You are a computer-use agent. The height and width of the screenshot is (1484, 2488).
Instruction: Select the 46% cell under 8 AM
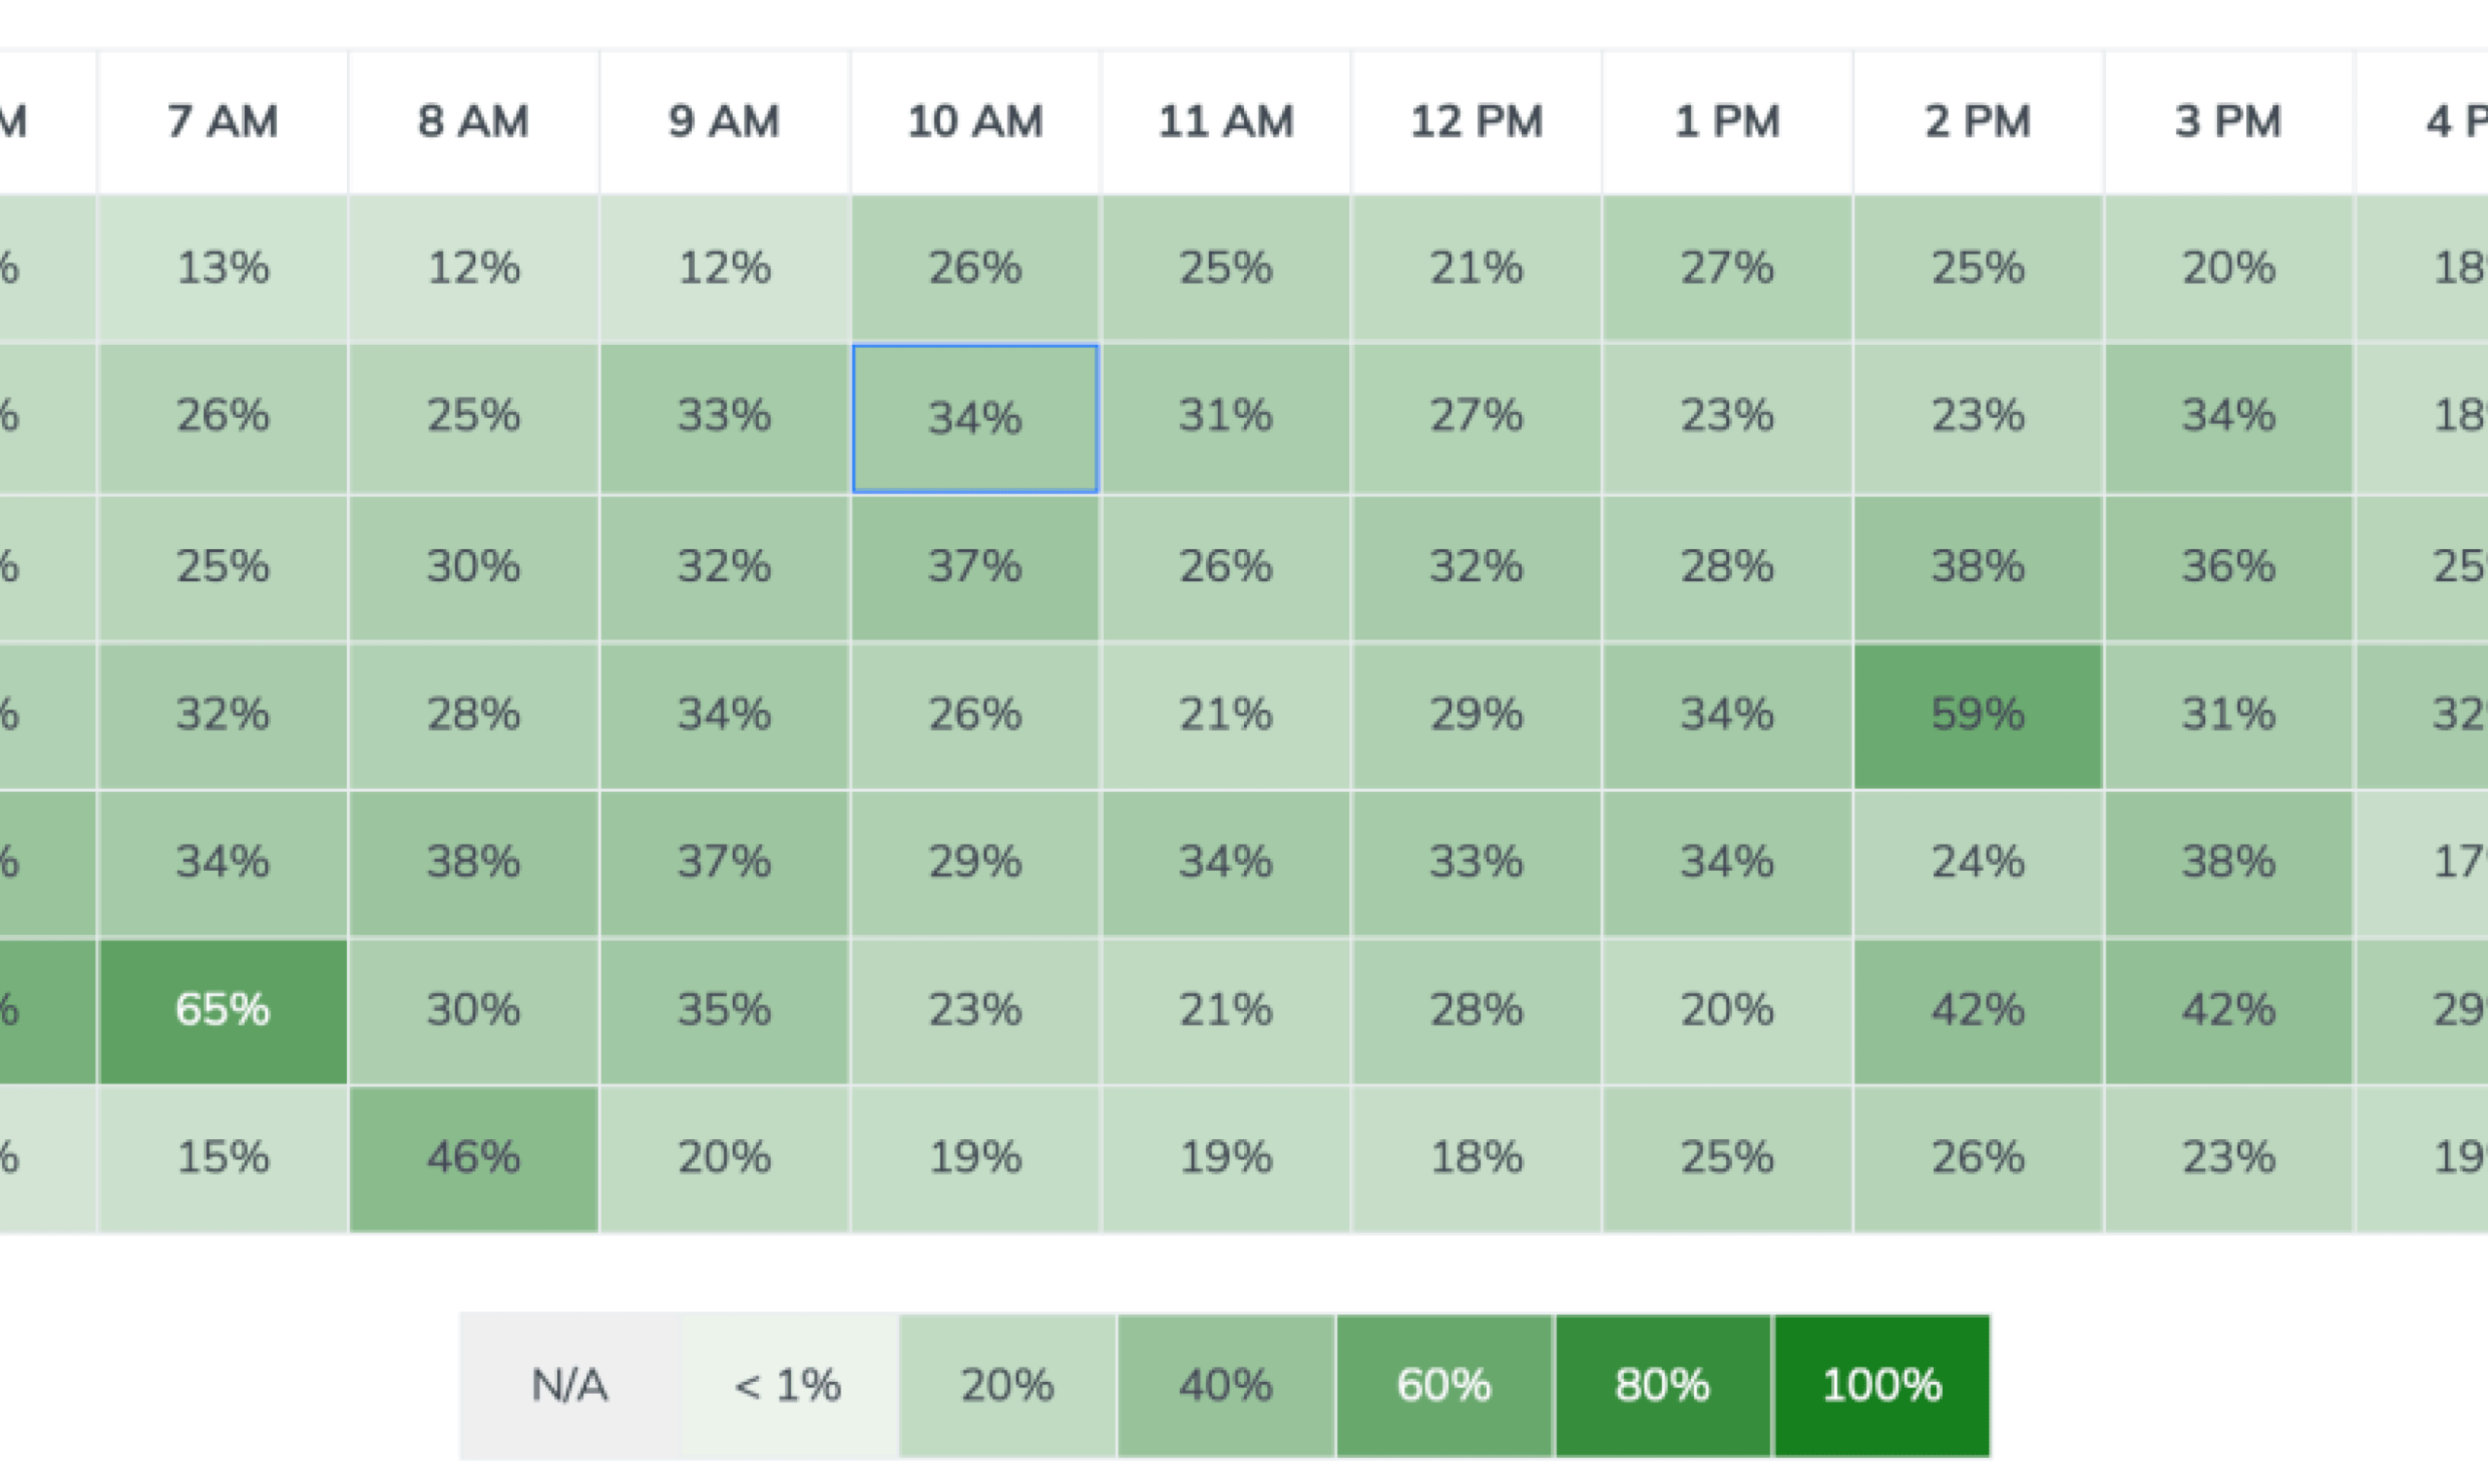[473, 1158]
